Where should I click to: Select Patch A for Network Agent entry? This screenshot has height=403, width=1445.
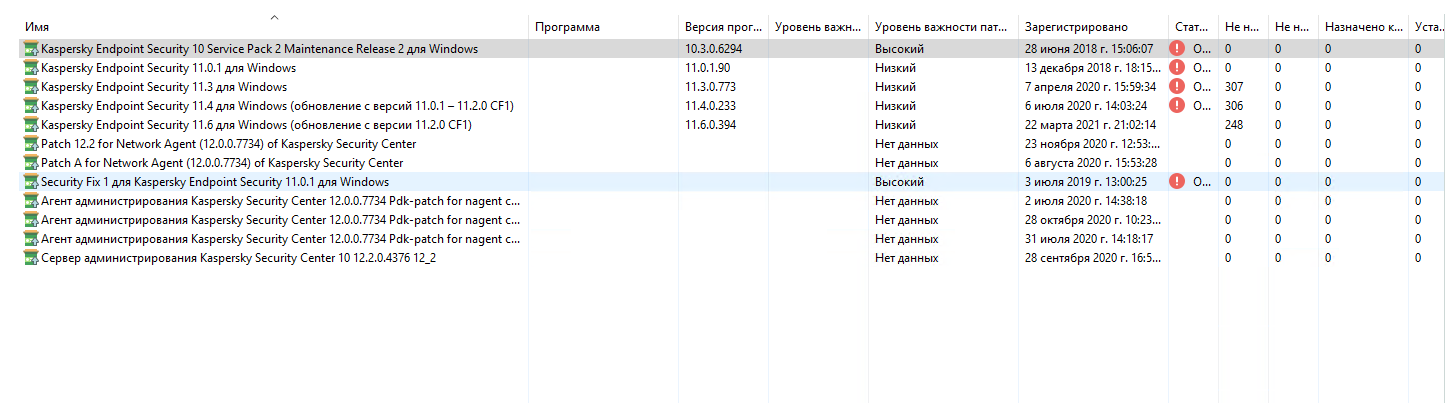pos(222,163)
